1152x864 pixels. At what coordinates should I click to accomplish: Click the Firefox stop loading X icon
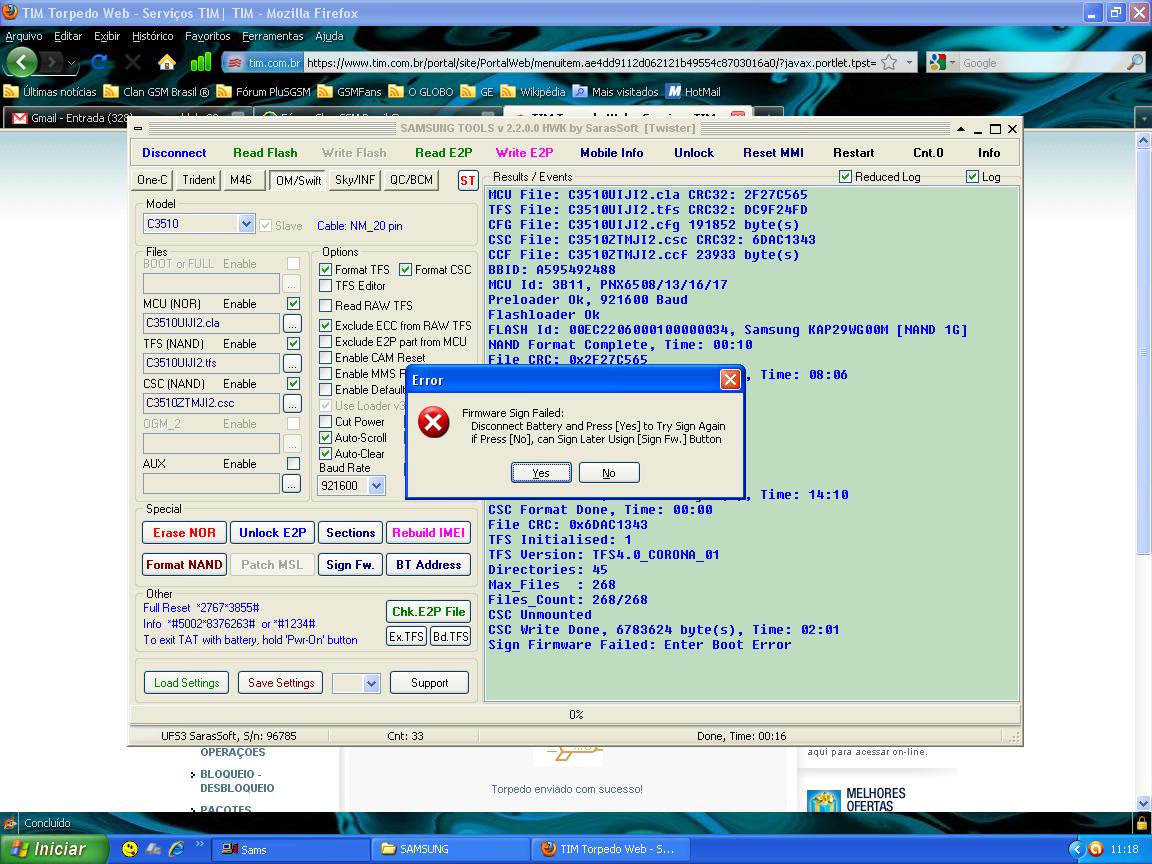click(133, 62)
